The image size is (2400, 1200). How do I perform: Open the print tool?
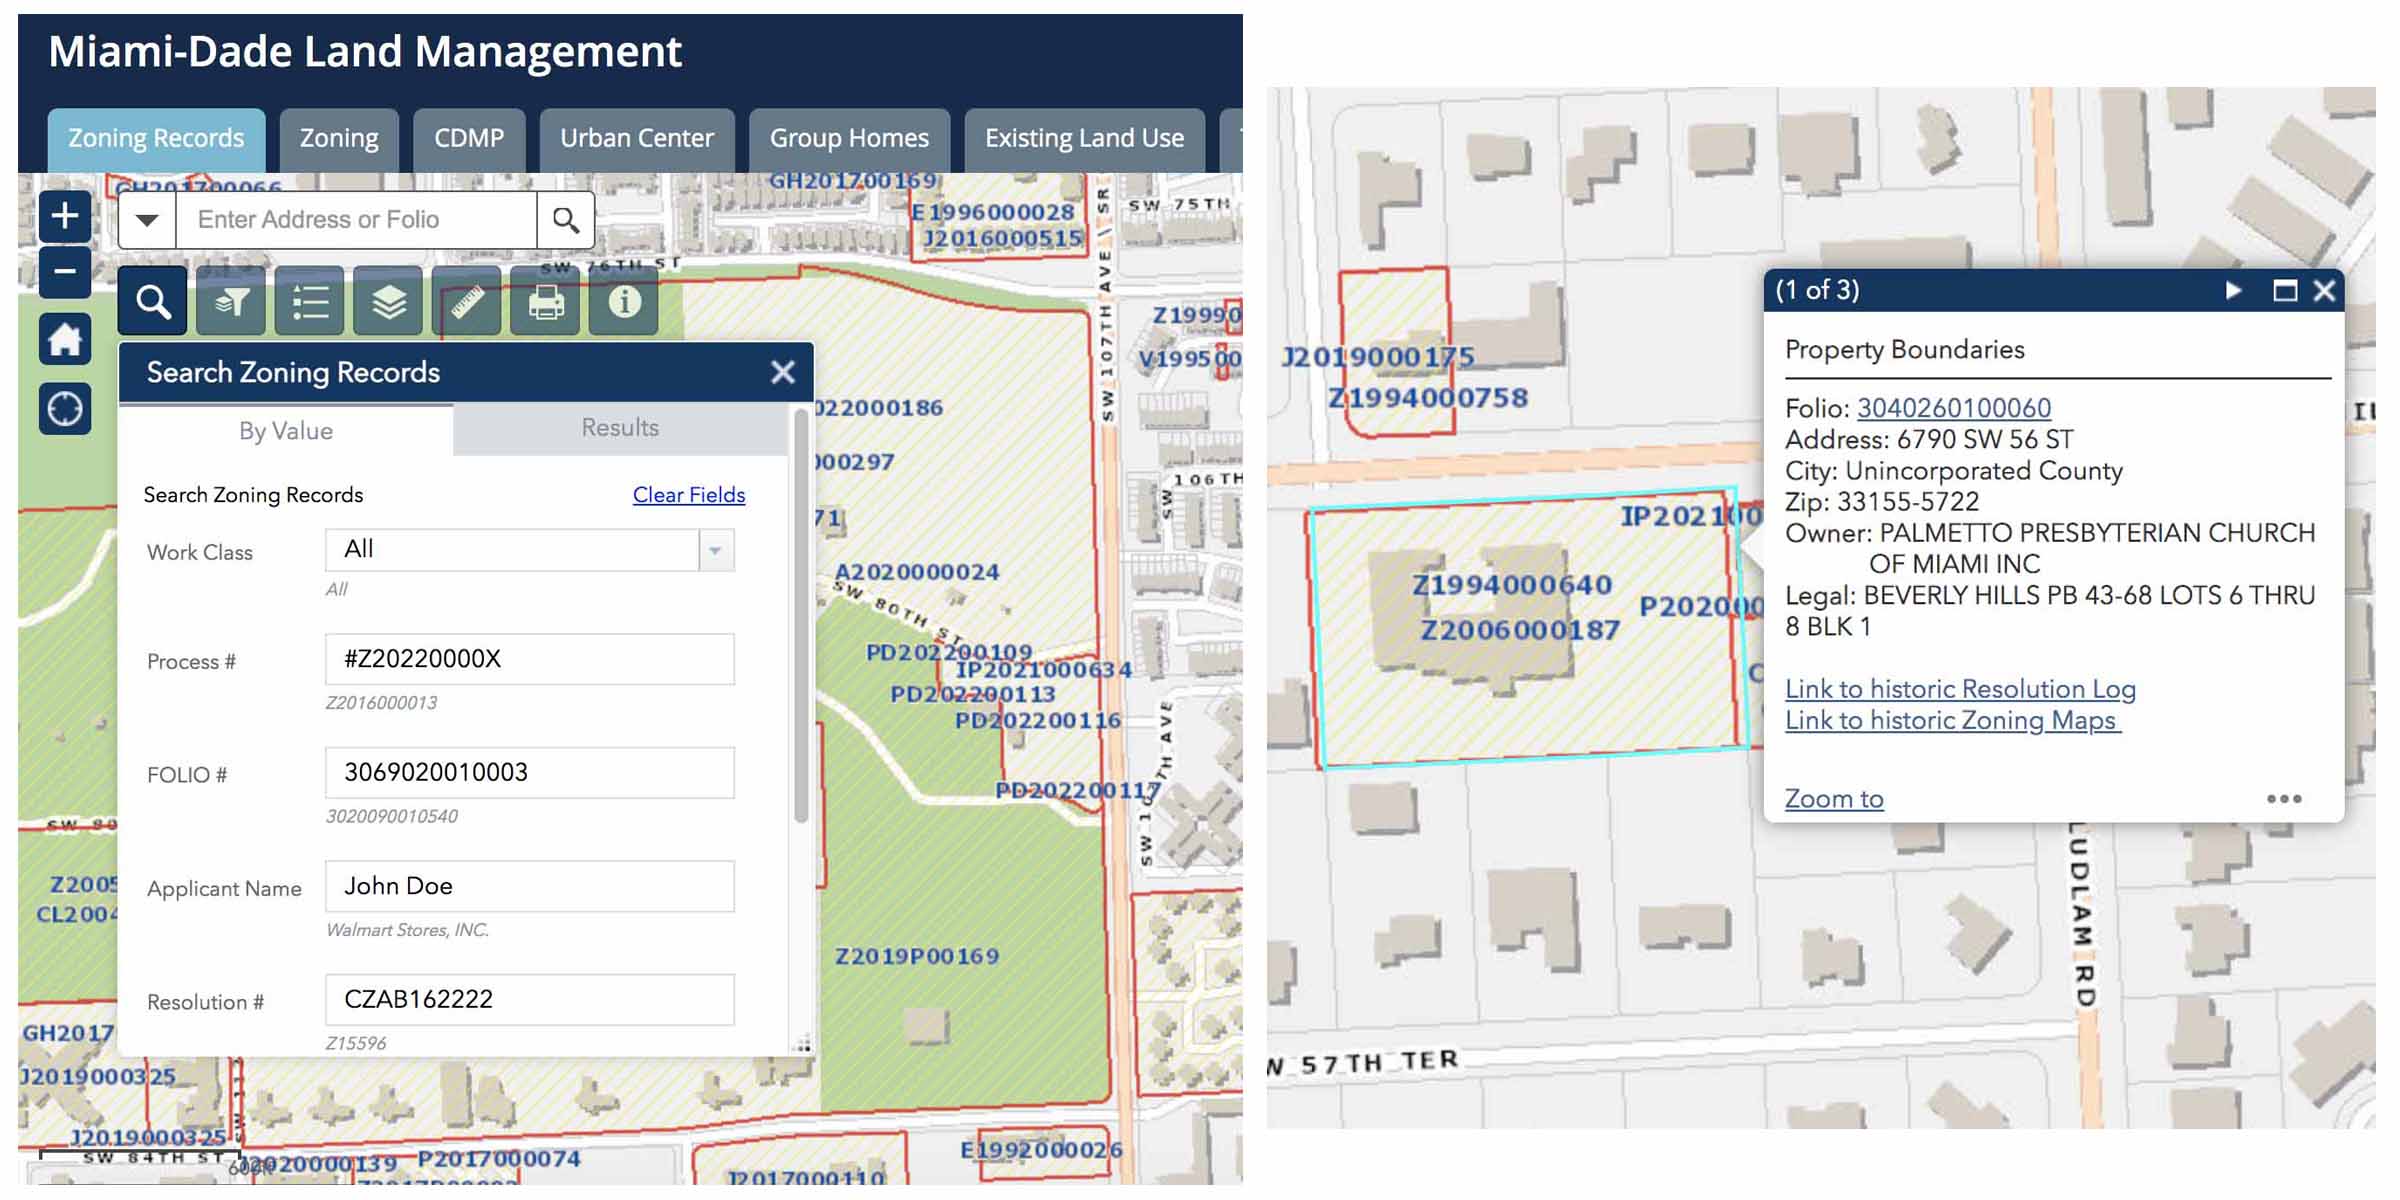545,301
